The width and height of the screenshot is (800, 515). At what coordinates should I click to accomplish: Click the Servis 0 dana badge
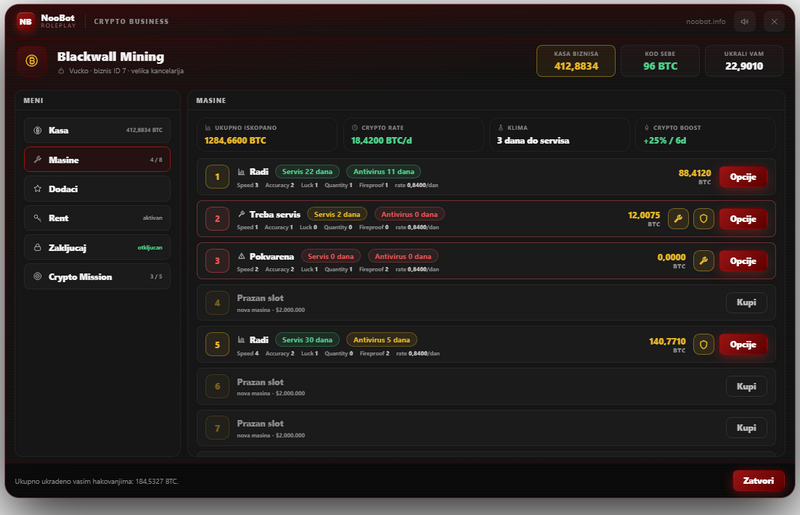(x=331, y=256)
